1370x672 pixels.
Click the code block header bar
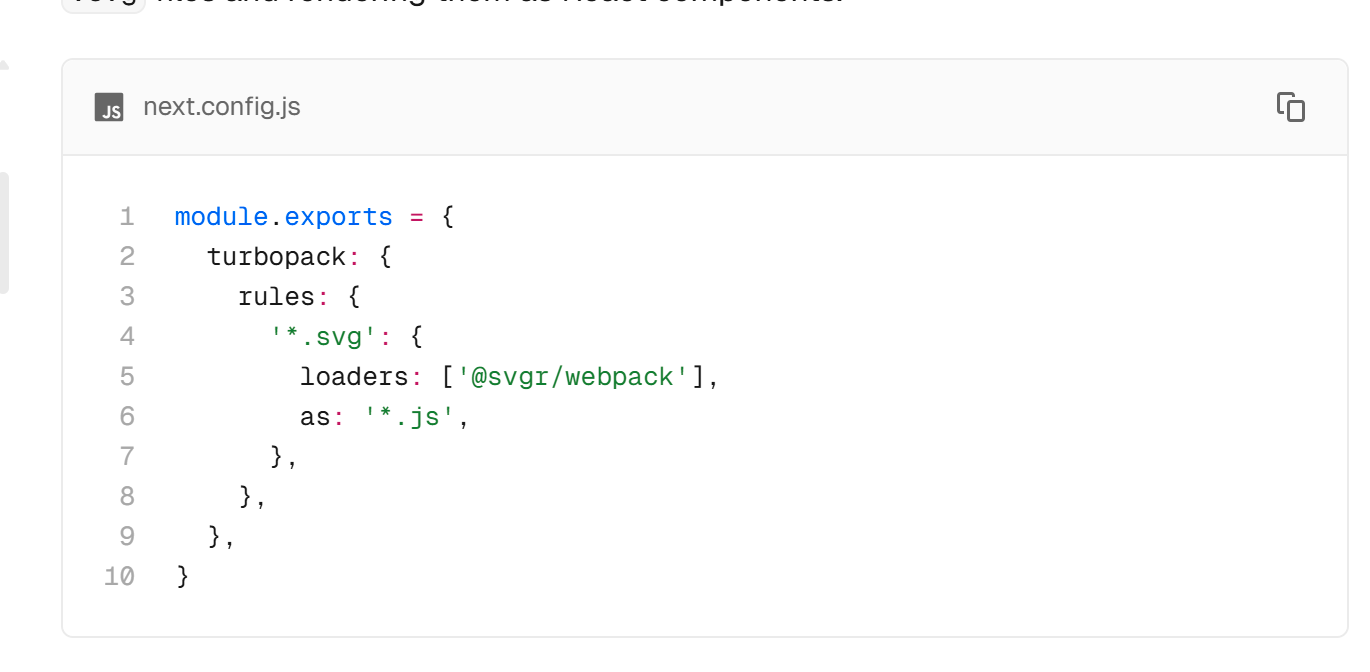click(x=700, y=107)
